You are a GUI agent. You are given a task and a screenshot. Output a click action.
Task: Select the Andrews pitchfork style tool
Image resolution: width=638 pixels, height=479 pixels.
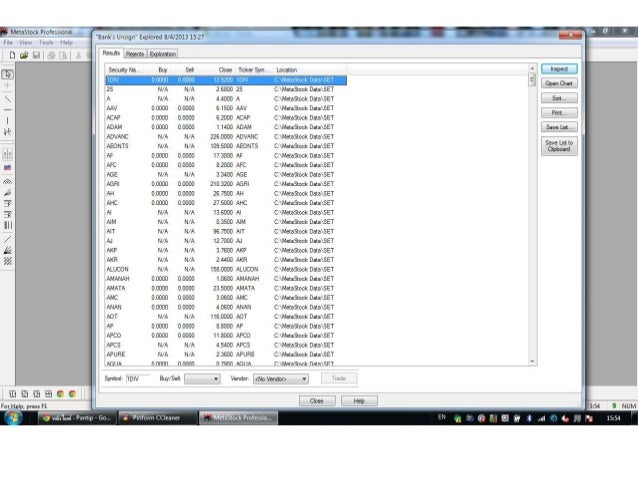[x=7, y=132]
